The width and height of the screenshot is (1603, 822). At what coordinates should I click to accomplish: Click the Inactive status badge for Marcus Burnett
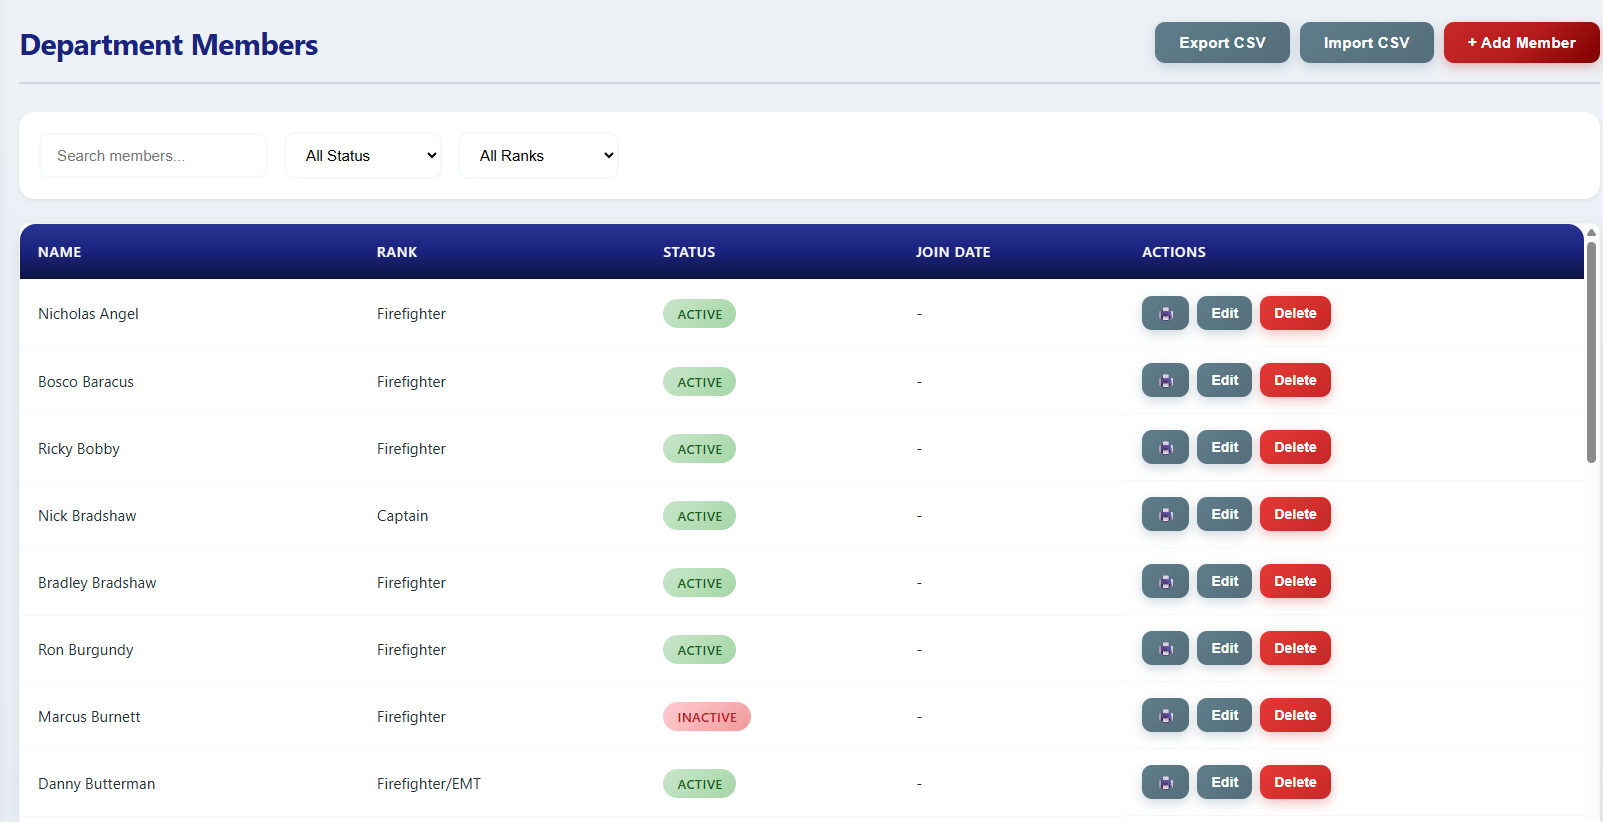pos(706,717)
